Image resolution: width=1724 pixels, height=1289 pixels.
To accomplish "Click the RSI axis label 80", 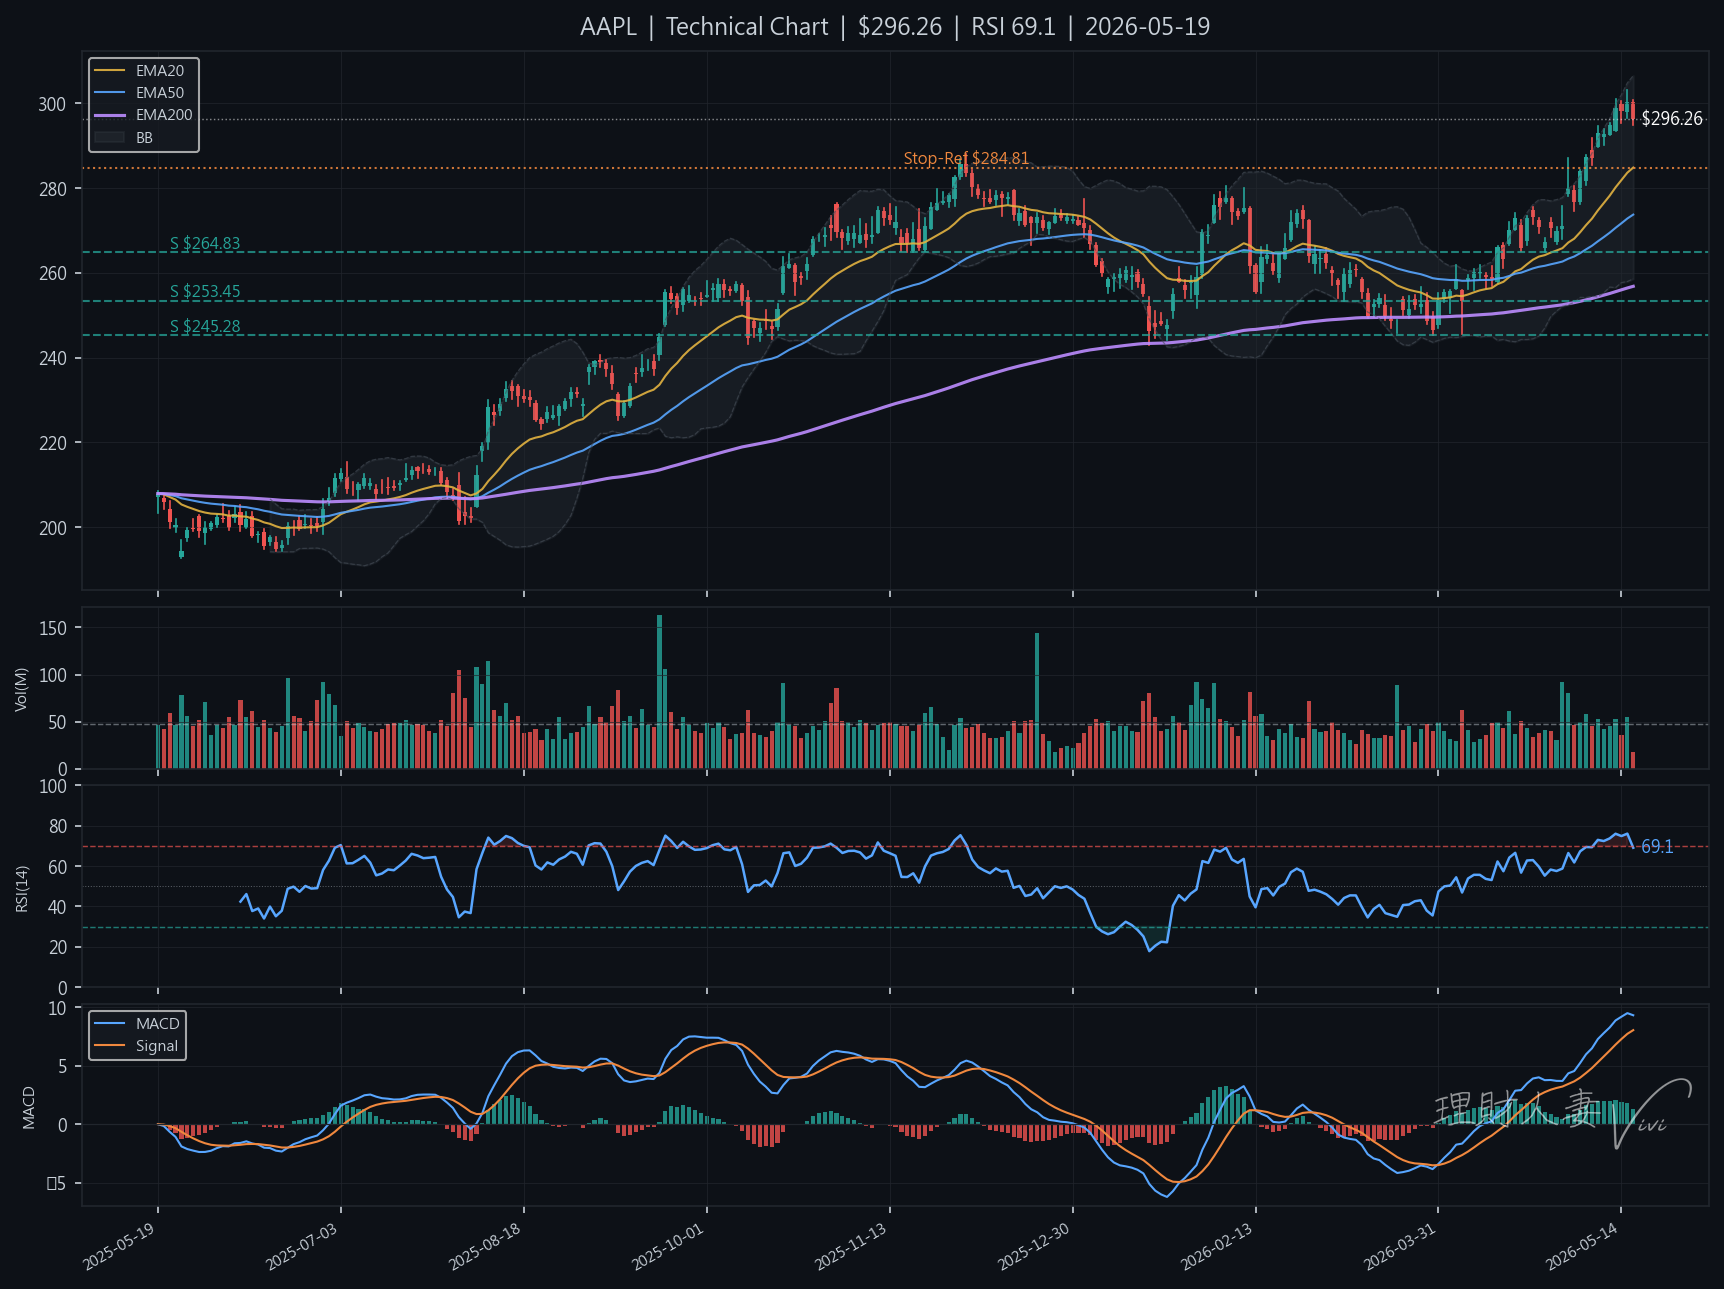I will tap(58, 827).
